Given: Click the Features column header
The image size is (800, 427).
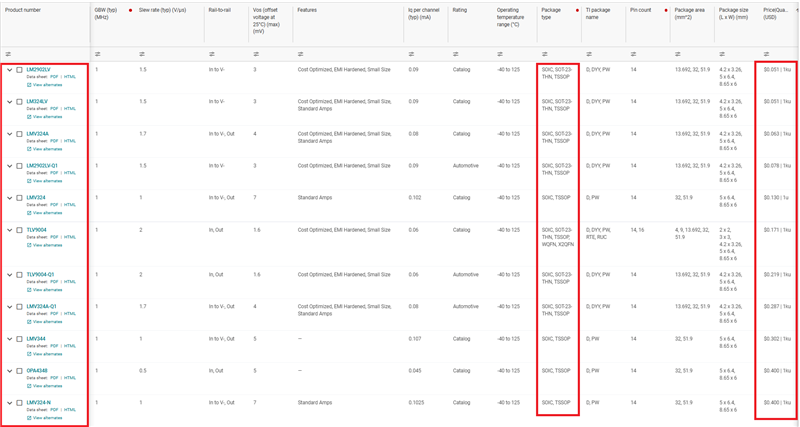Looking at the screenshot, I should pos(307,10).
